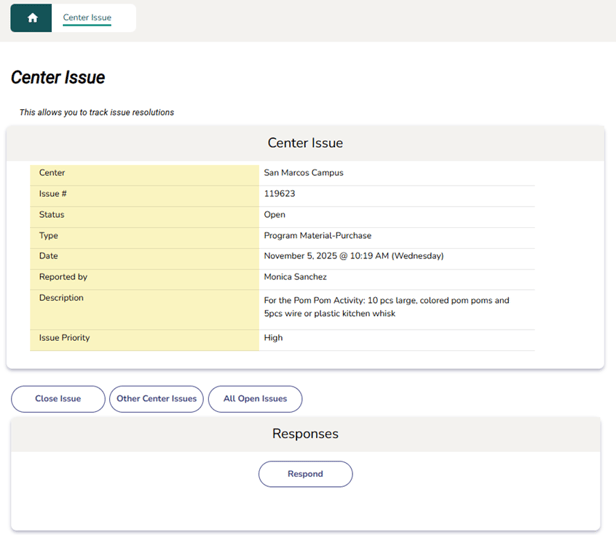Click the Pom Pom Activity description text
This screenshot has width=616, height=535.
point(386,306)
